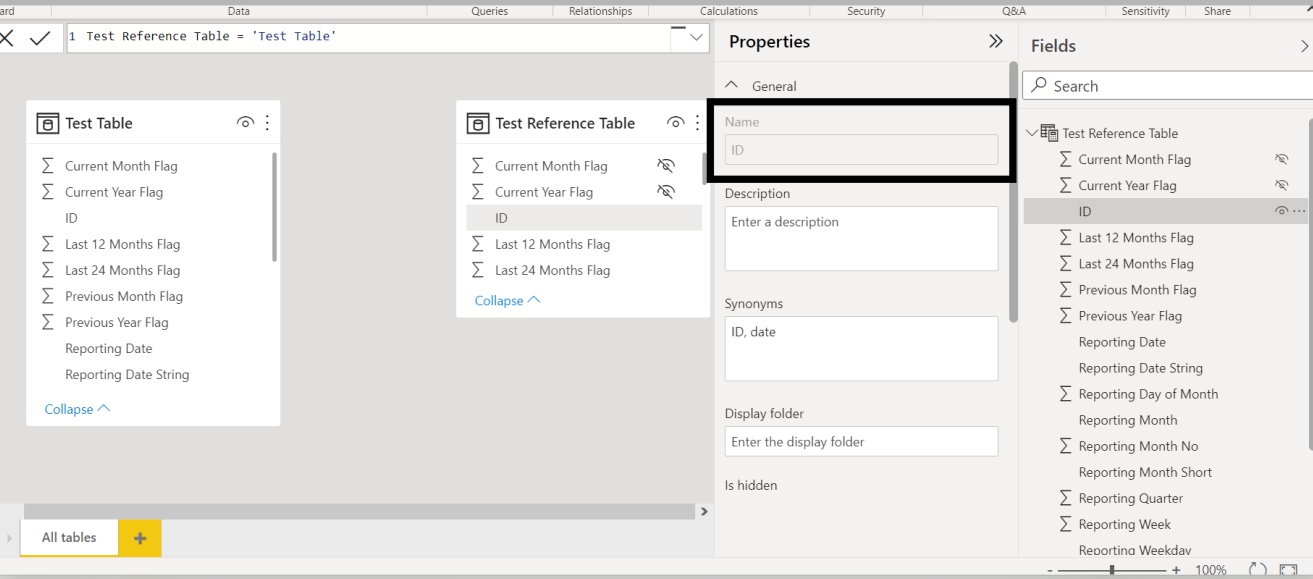Open more options for ID in Fields

tap(1299, 211)
